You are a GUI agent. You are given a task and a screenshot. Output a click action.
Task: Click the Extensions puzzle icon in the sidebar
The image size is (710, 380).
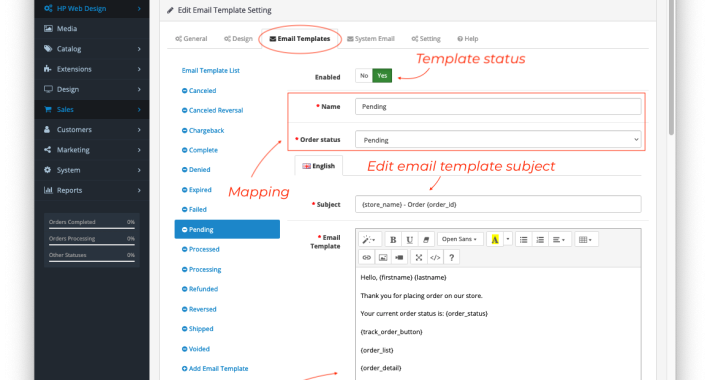[48, 69]
